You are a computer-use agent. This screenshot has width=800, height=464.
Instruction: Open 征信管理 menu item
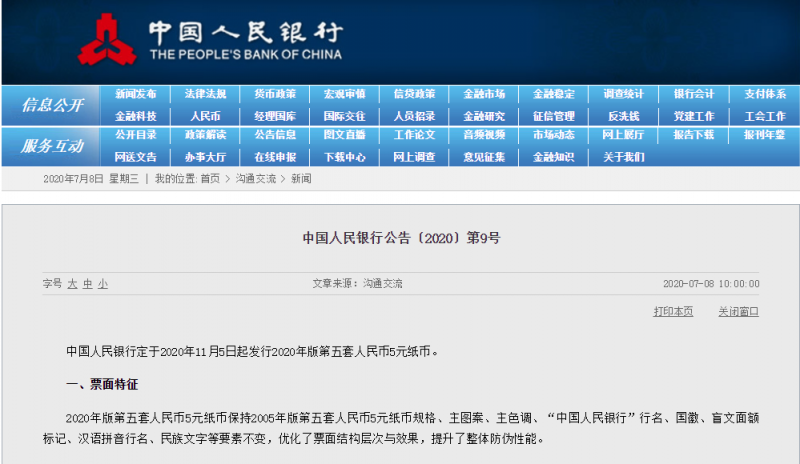554,116
